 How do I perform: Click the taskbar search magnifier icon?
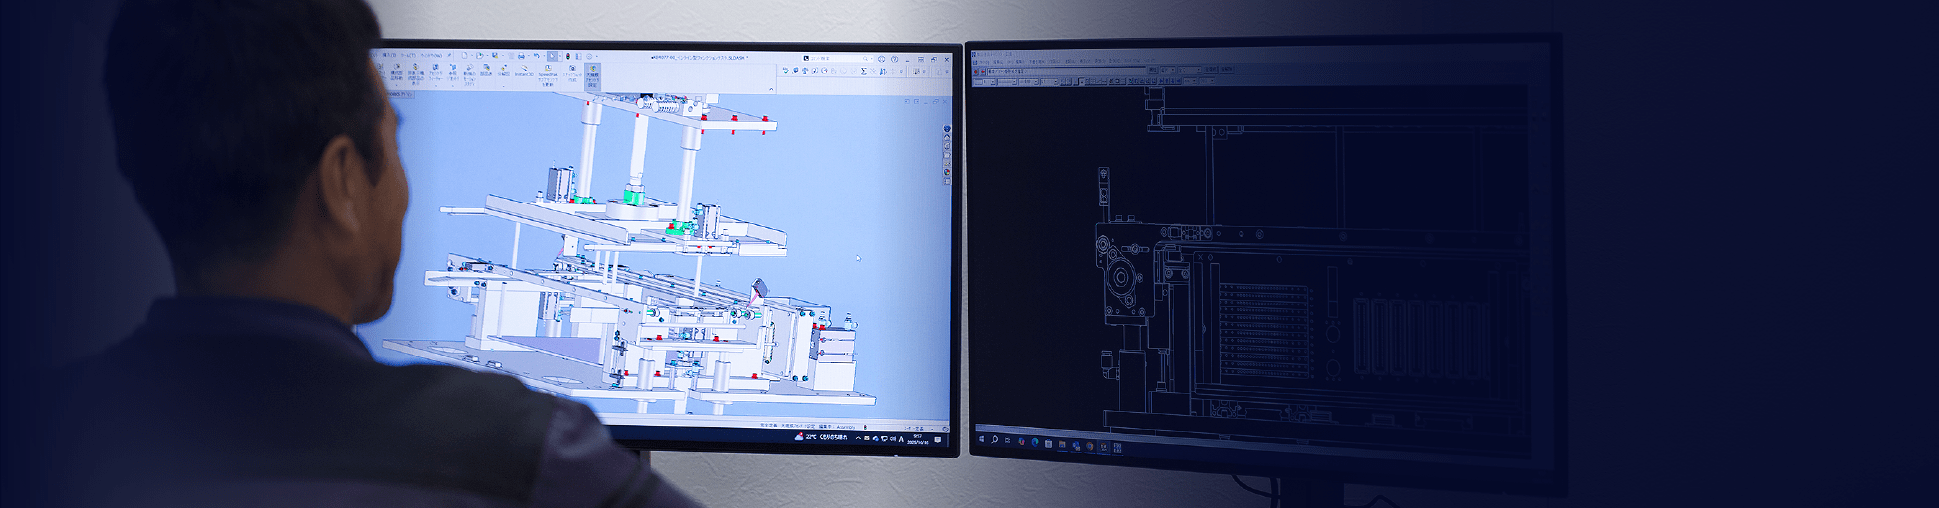pyautogui.click(x=995, y=440)
